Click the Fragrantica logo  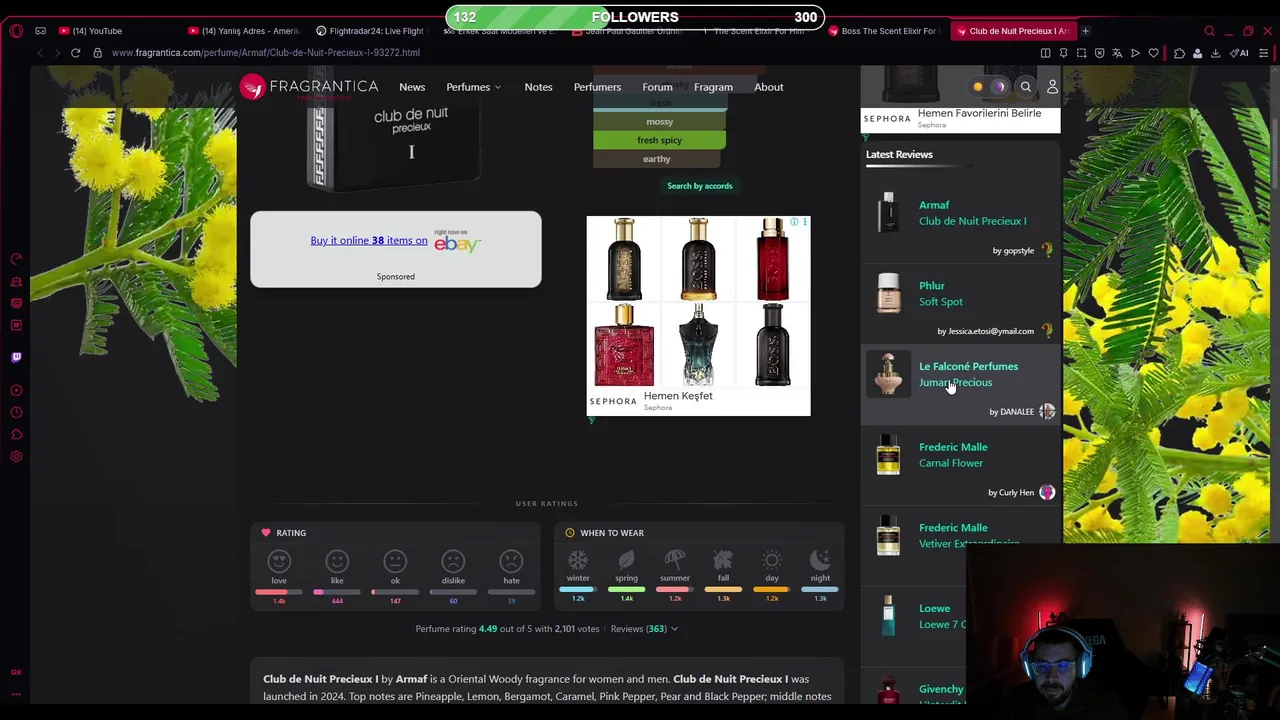click(x=309, y=87)
